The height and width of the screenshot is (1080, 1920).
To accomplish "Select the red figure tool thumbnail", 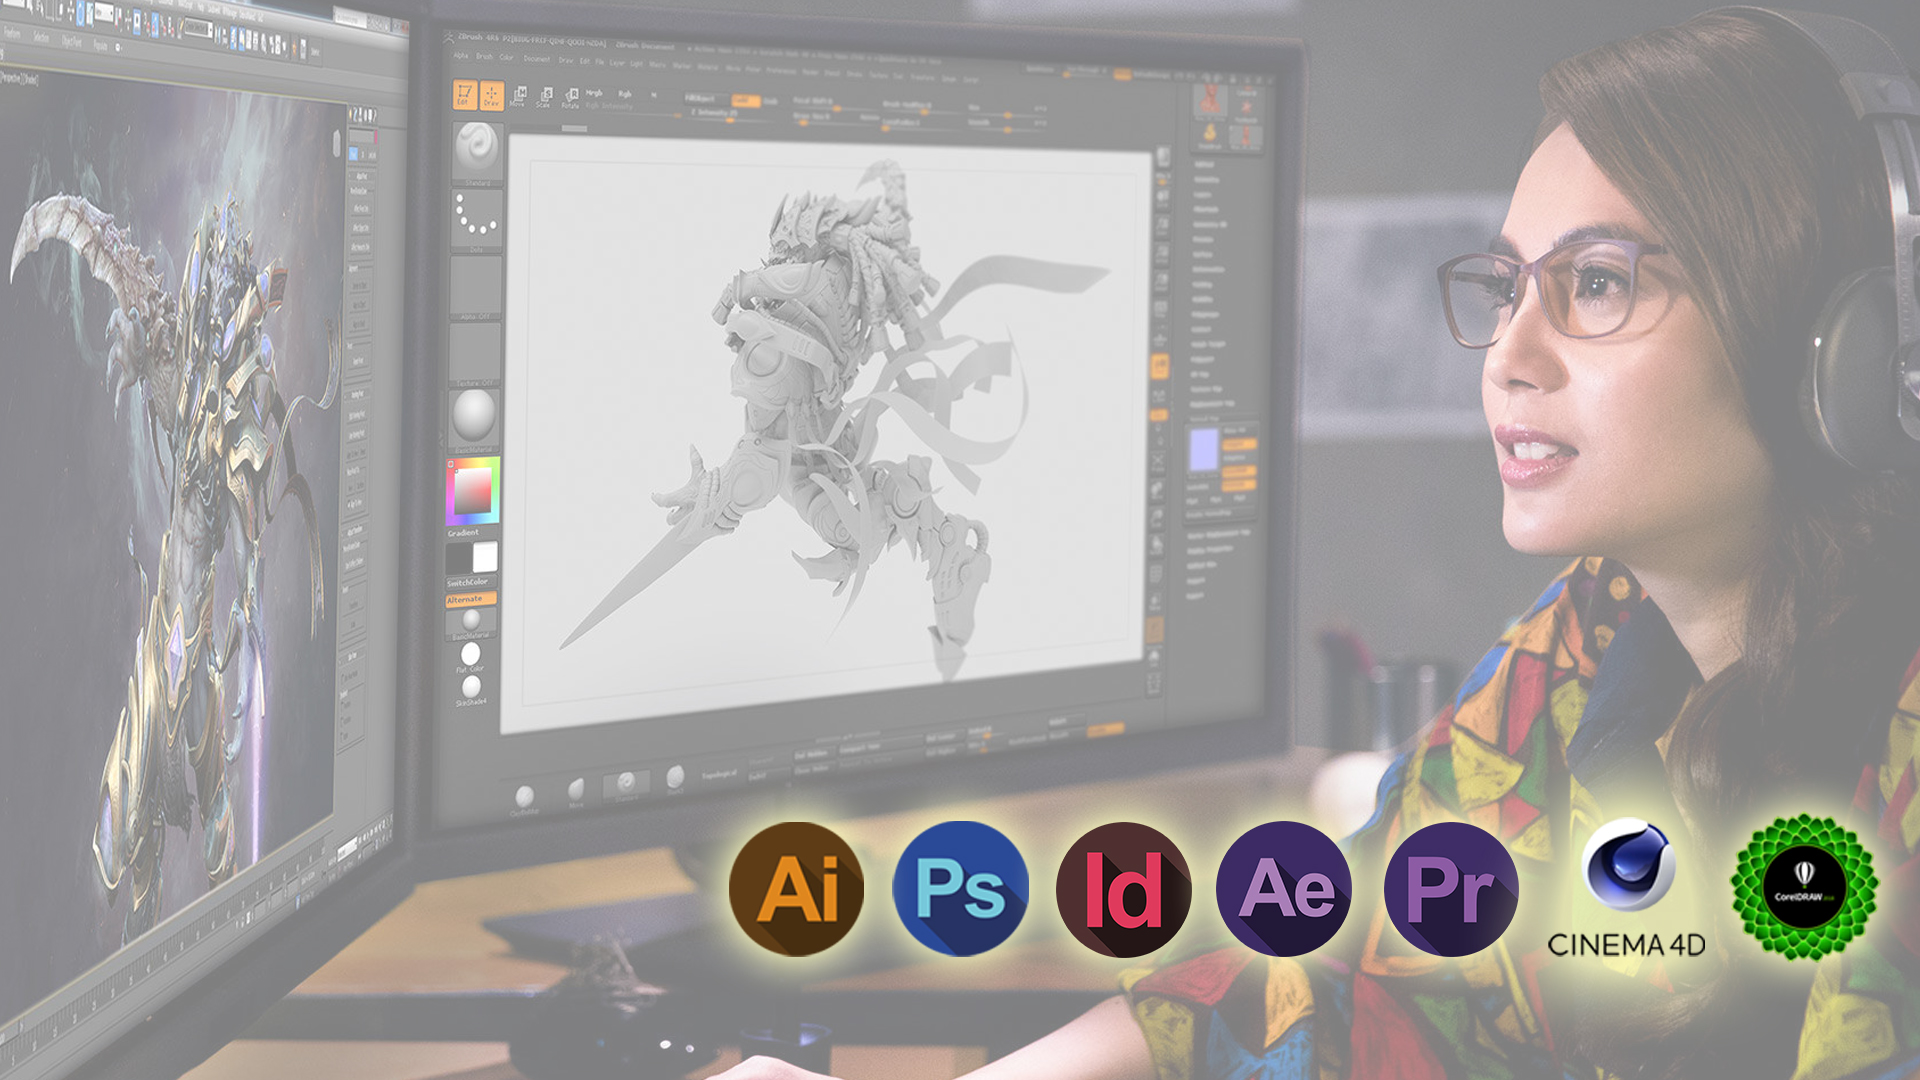I will pyautogui.click(x=1210, y=99).
